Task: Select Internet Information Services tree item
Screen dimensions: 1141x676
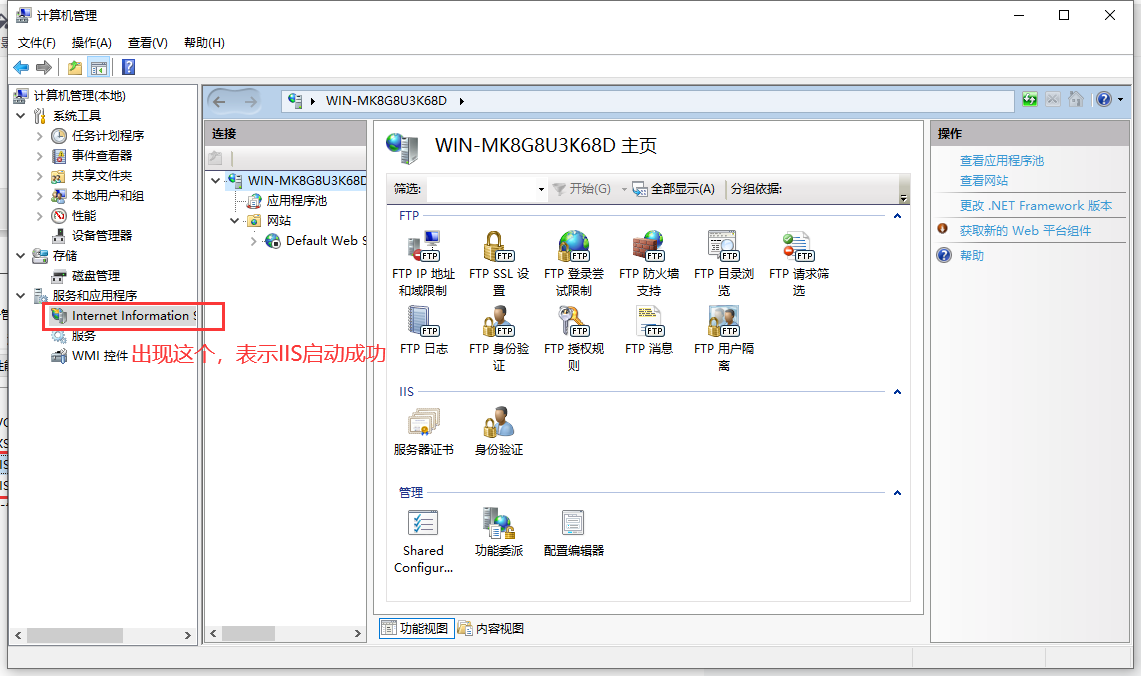Action: pyautogui.click(x=124, y=316)
